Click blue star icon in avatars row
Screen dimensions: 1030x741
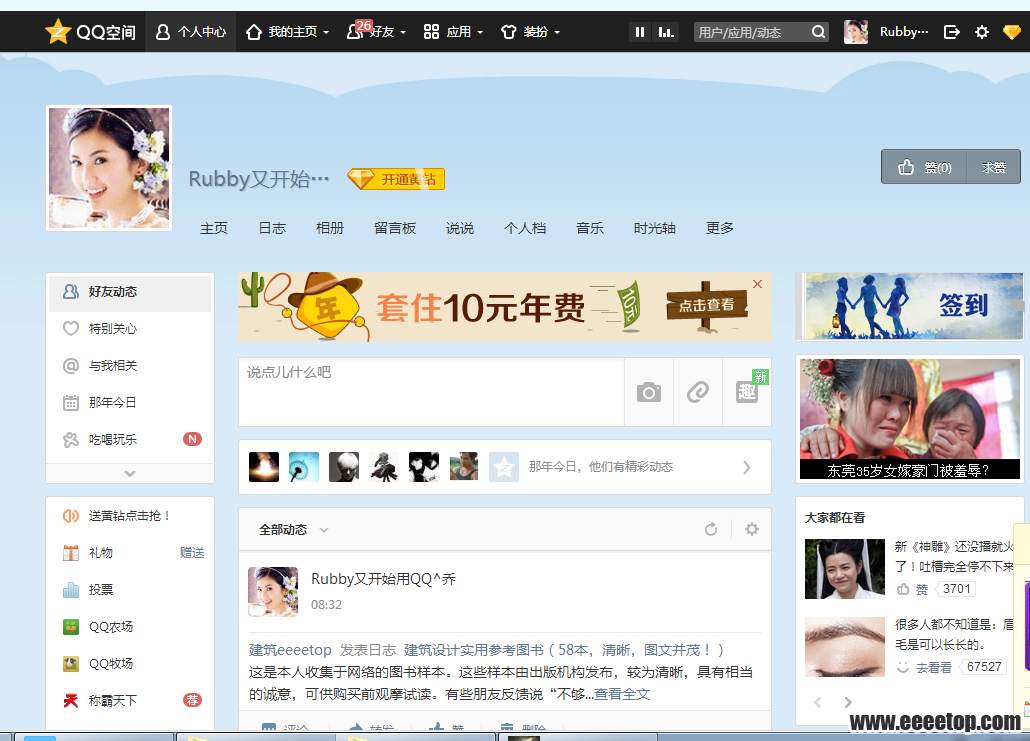pyautogui.click(x=504, y=467)
